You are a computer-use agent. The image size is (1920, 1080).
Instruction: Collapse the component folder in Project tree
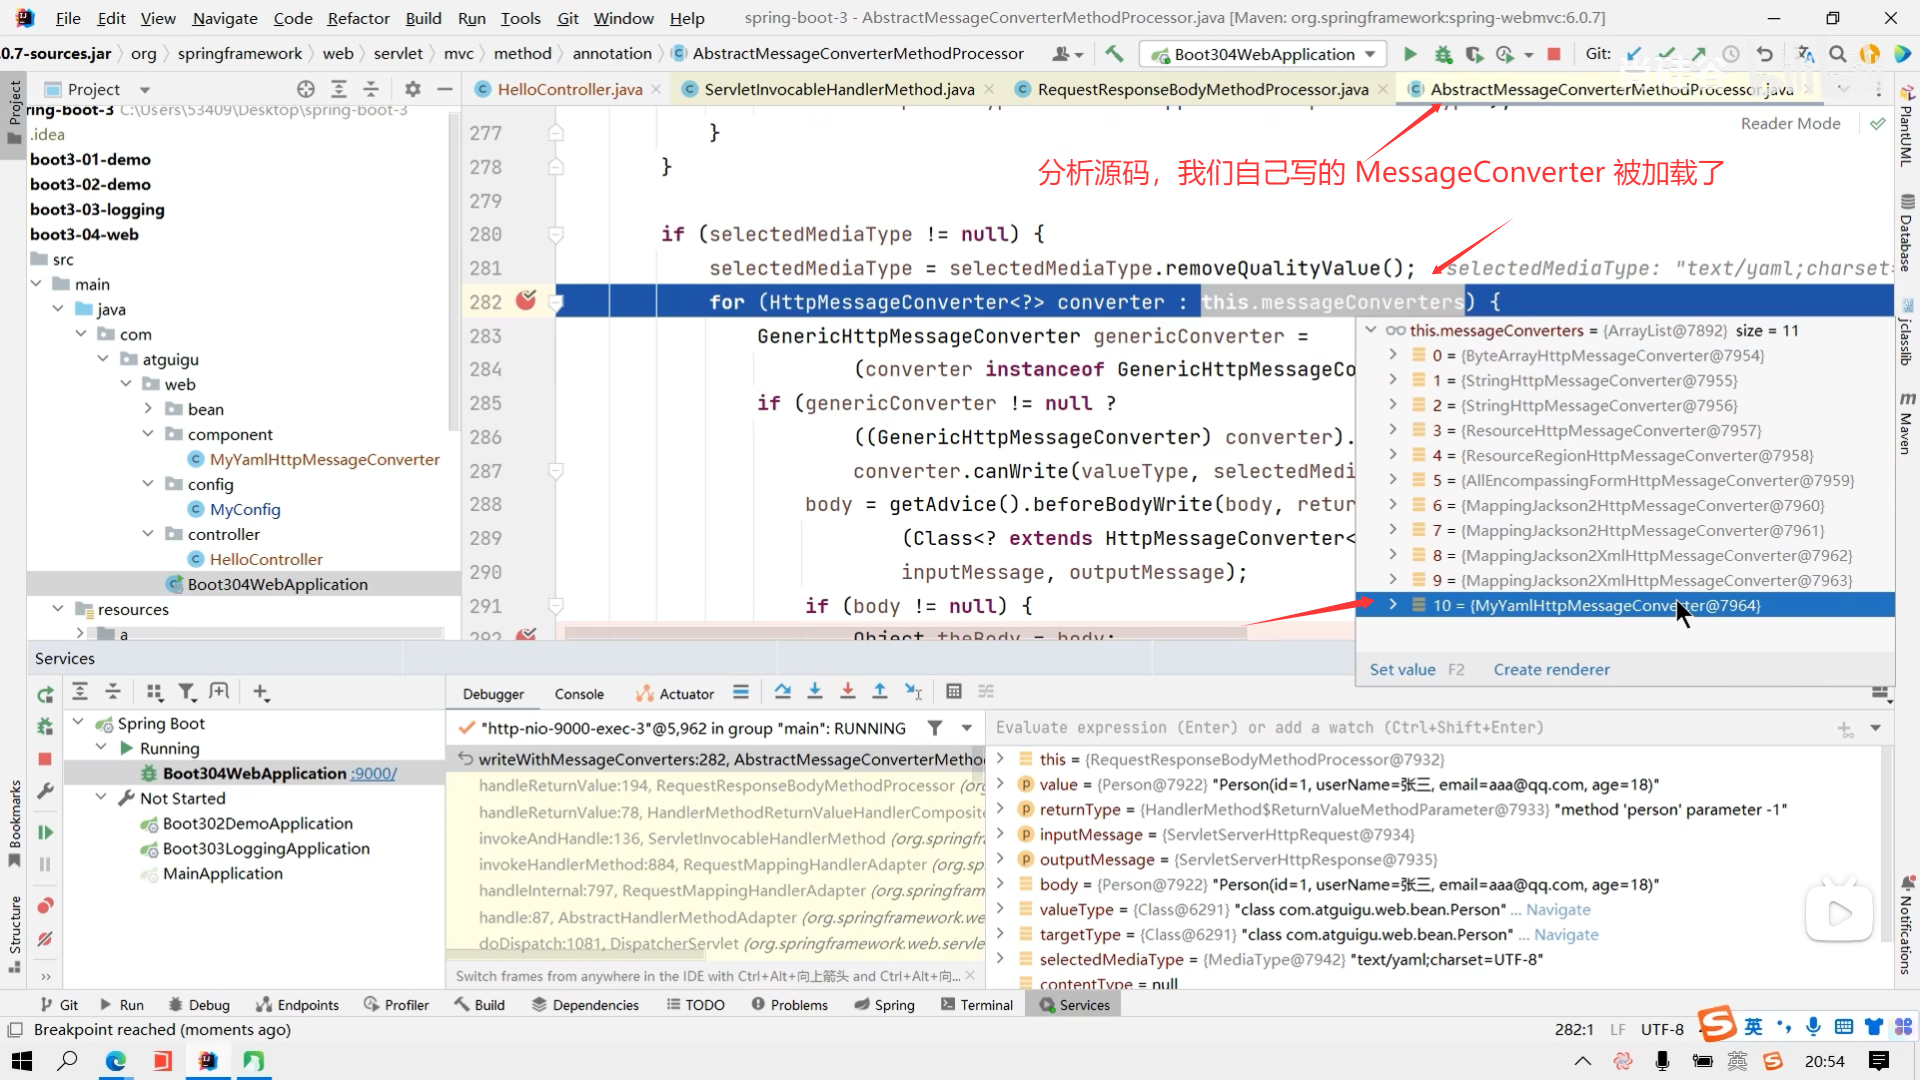point(148,434)
